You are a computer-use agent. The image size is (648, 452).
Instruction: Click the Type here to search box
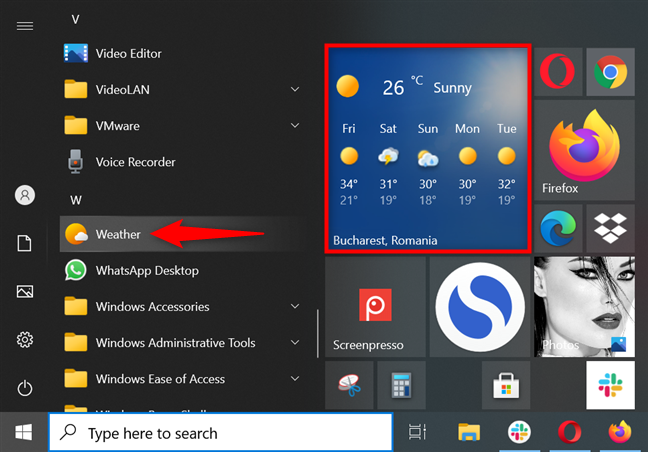coord(220,433)
